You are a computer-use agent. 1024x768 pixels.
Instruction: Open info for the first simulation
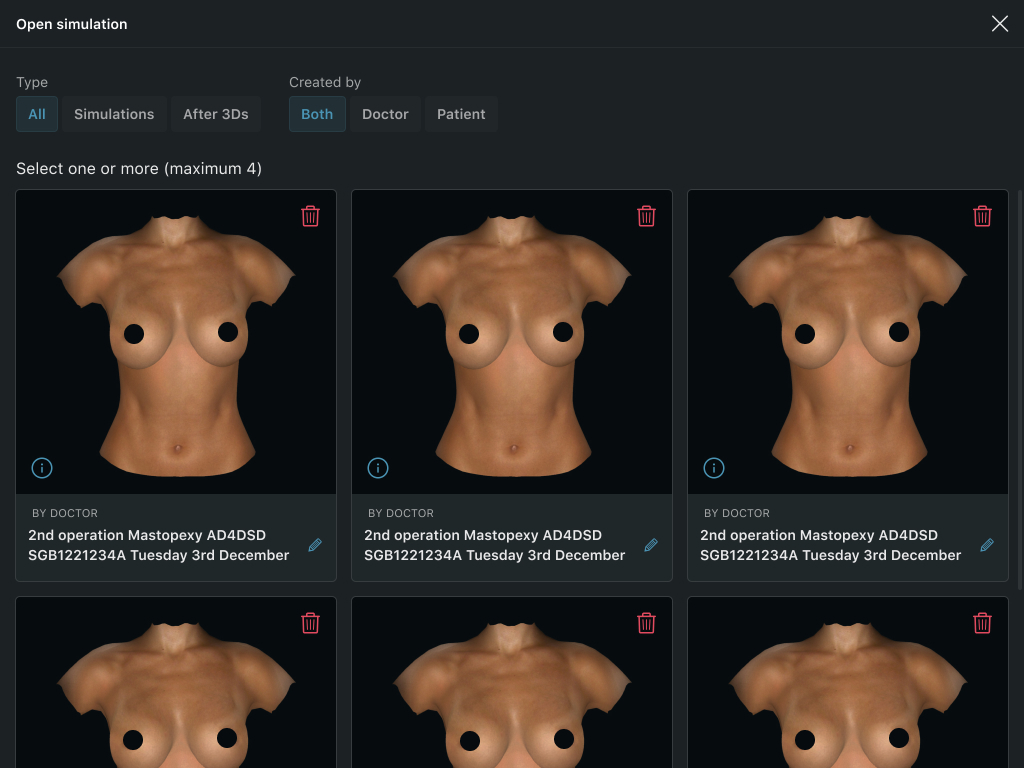pos(42,468)
